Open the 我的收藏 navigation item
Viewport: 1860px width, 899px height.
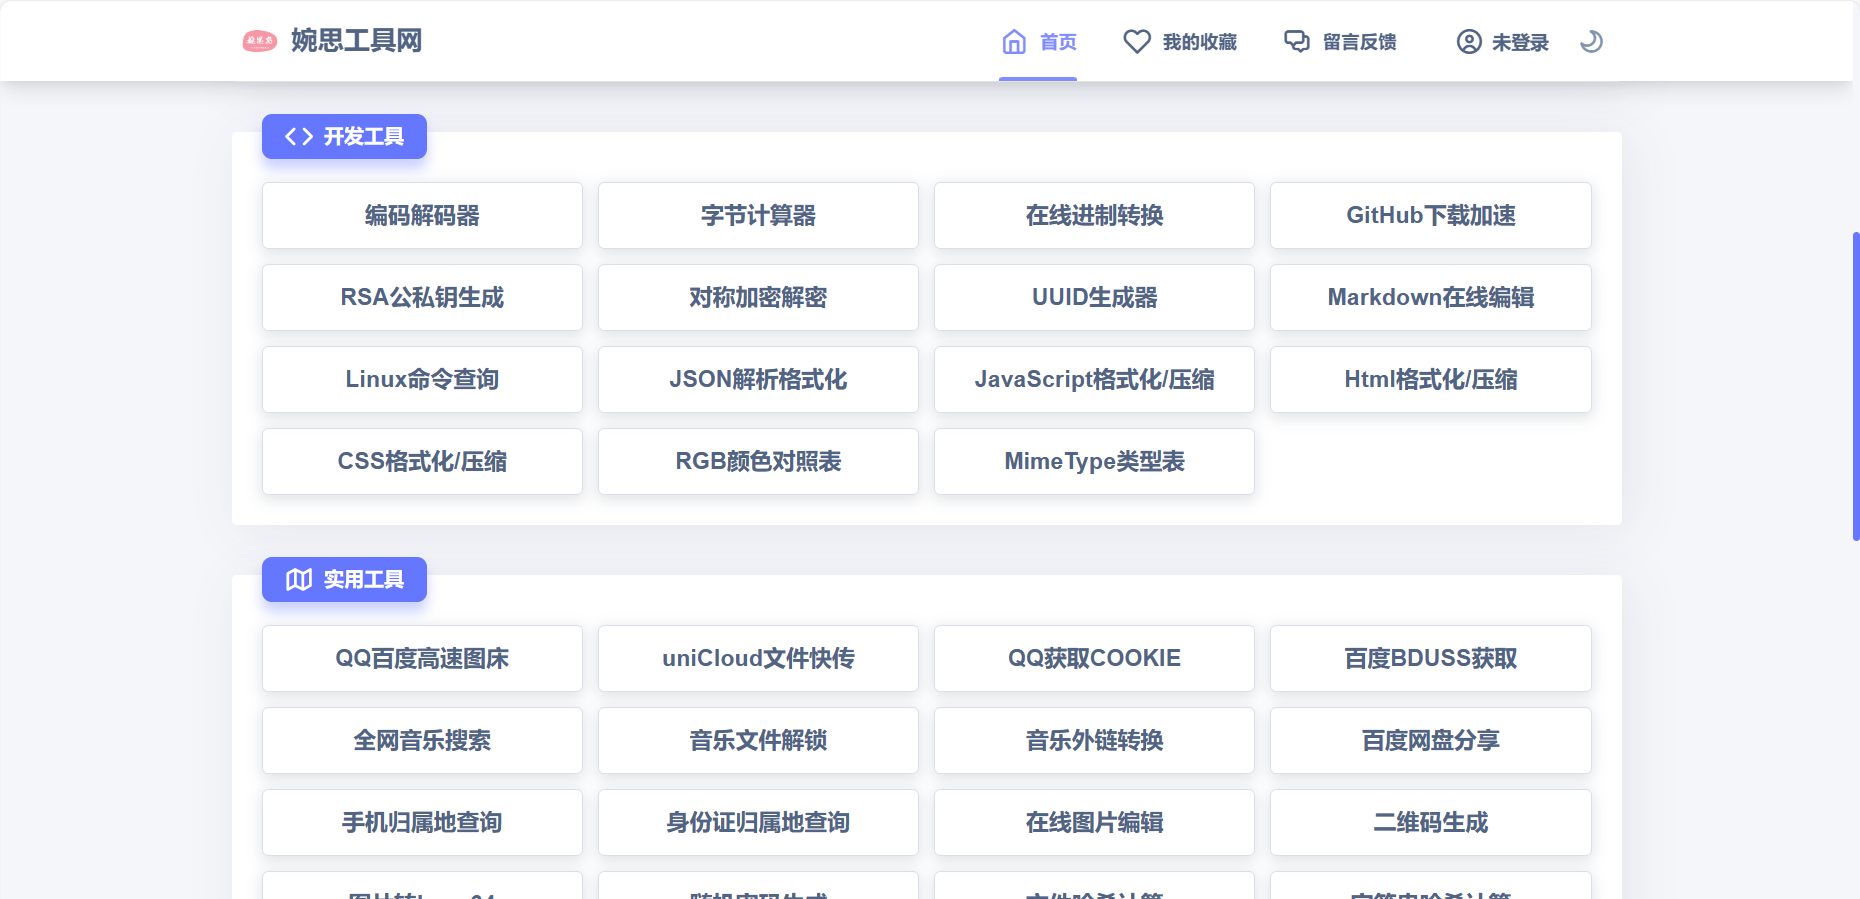[1180, 41]
